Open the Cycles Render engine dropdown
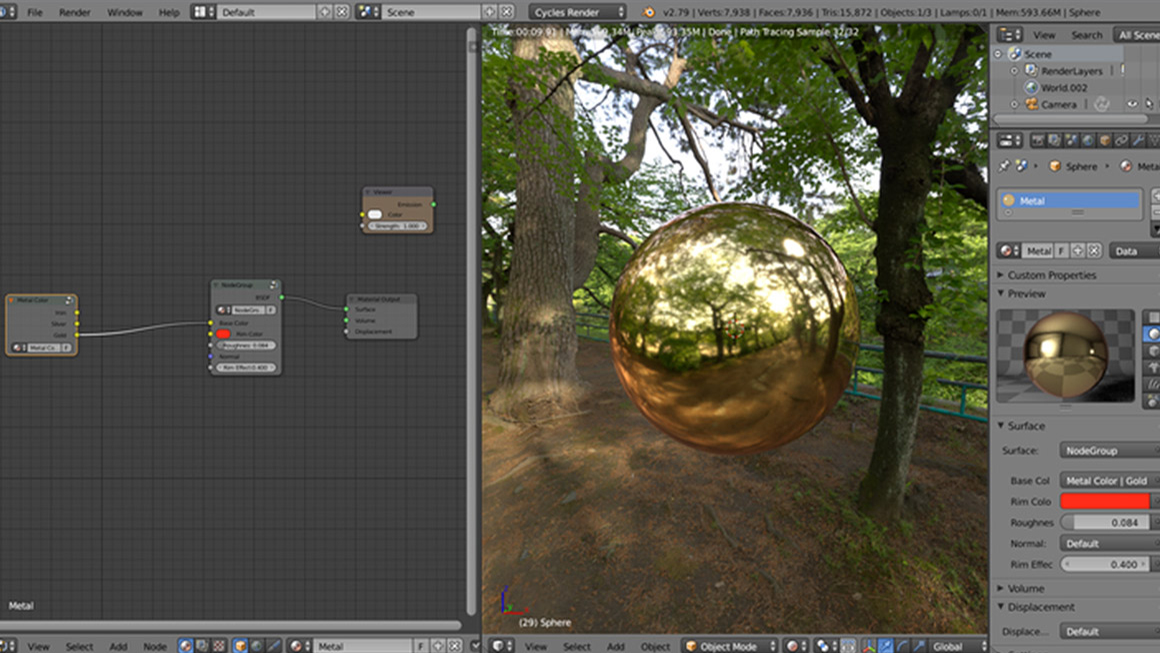1160x653 pixels. click(578, 12)
